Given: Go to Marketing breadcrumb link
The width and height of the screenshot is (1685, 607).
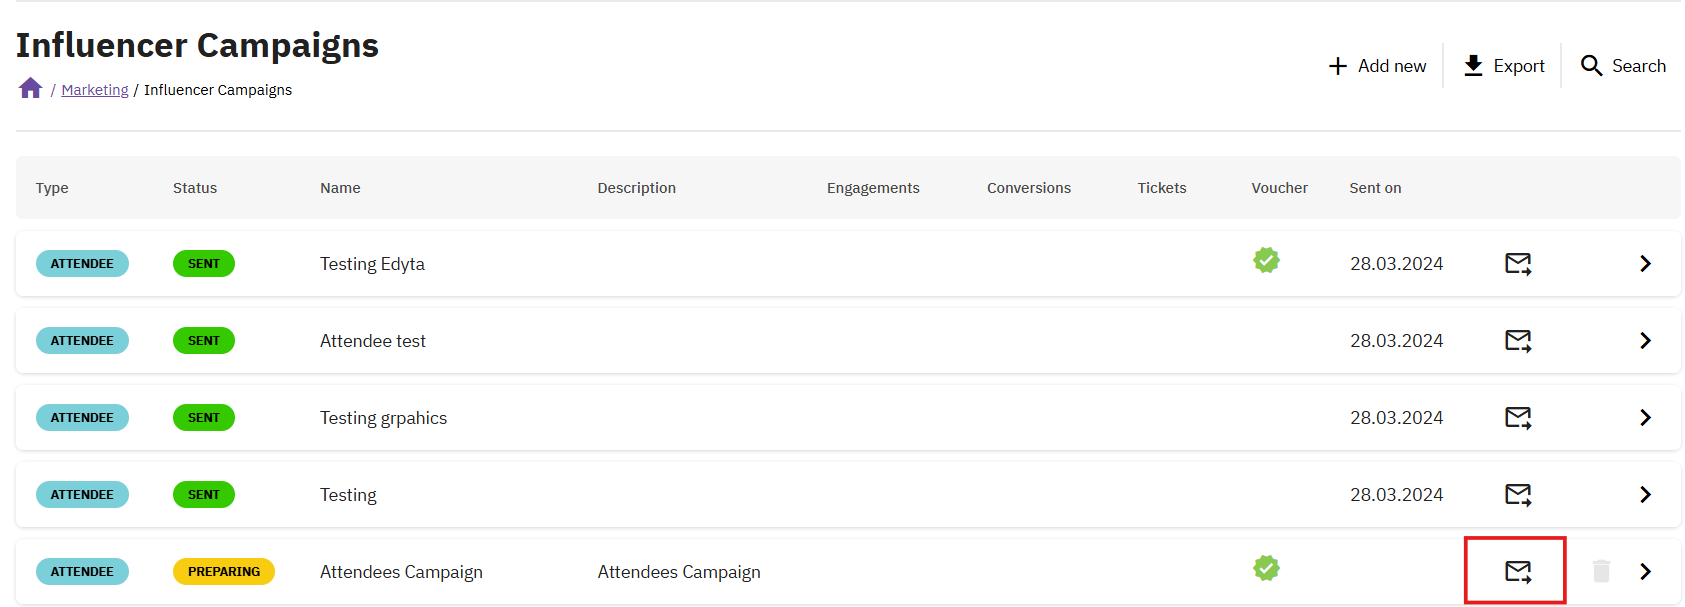Looking at the screenshot, I should point(95,90).
